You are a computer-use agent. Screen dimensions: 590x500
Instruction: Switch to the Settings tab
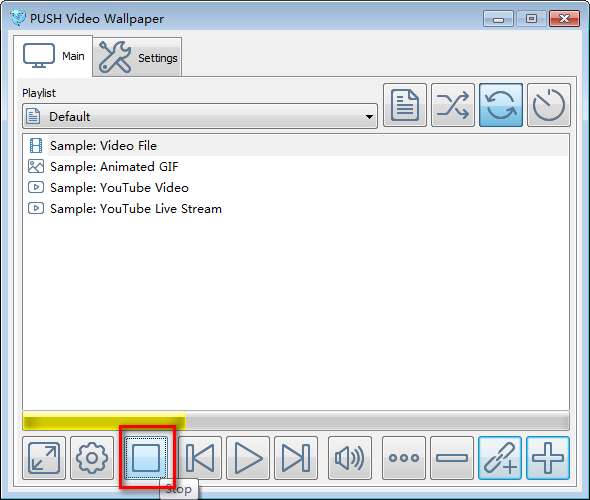click(138, 57)
